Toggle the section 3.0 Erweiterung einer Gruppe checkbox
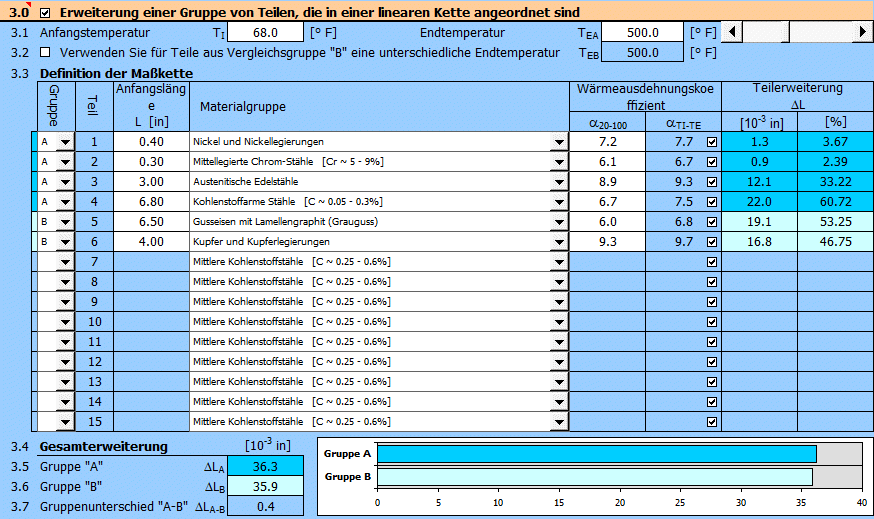 [43, 13]
